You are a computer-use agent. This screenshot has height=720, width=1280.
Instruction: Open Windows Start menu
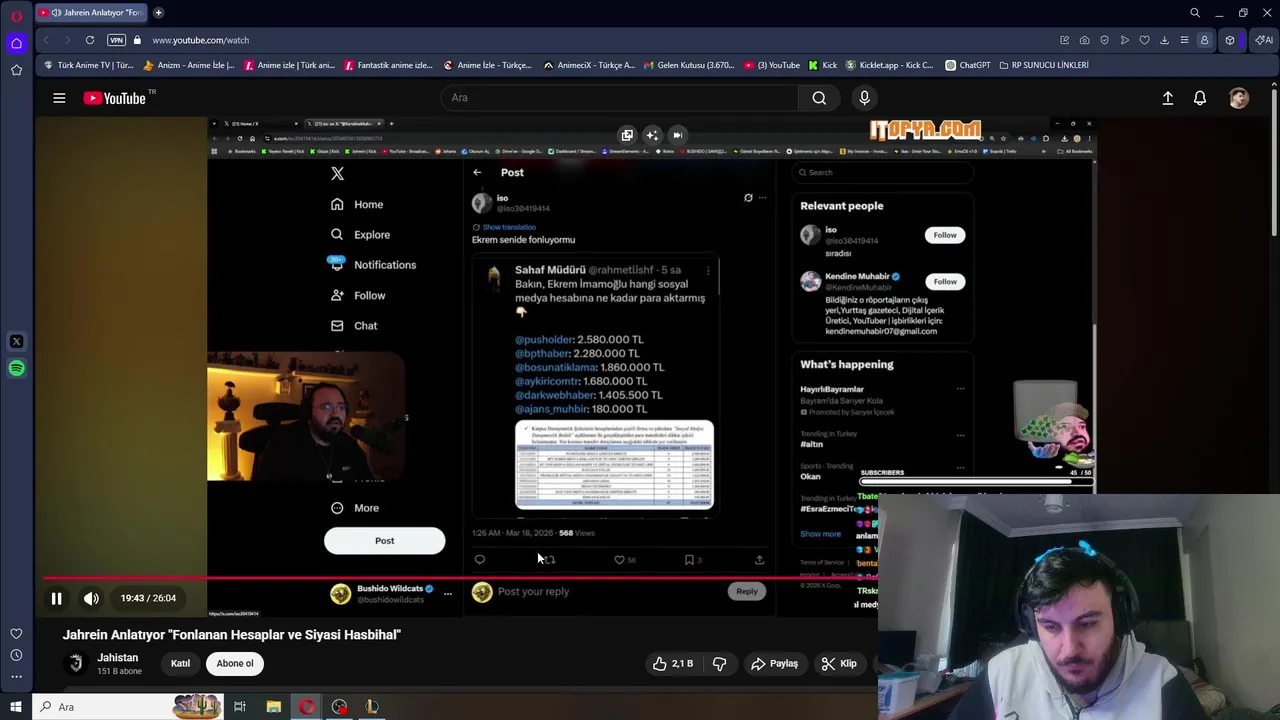point(16,707)
